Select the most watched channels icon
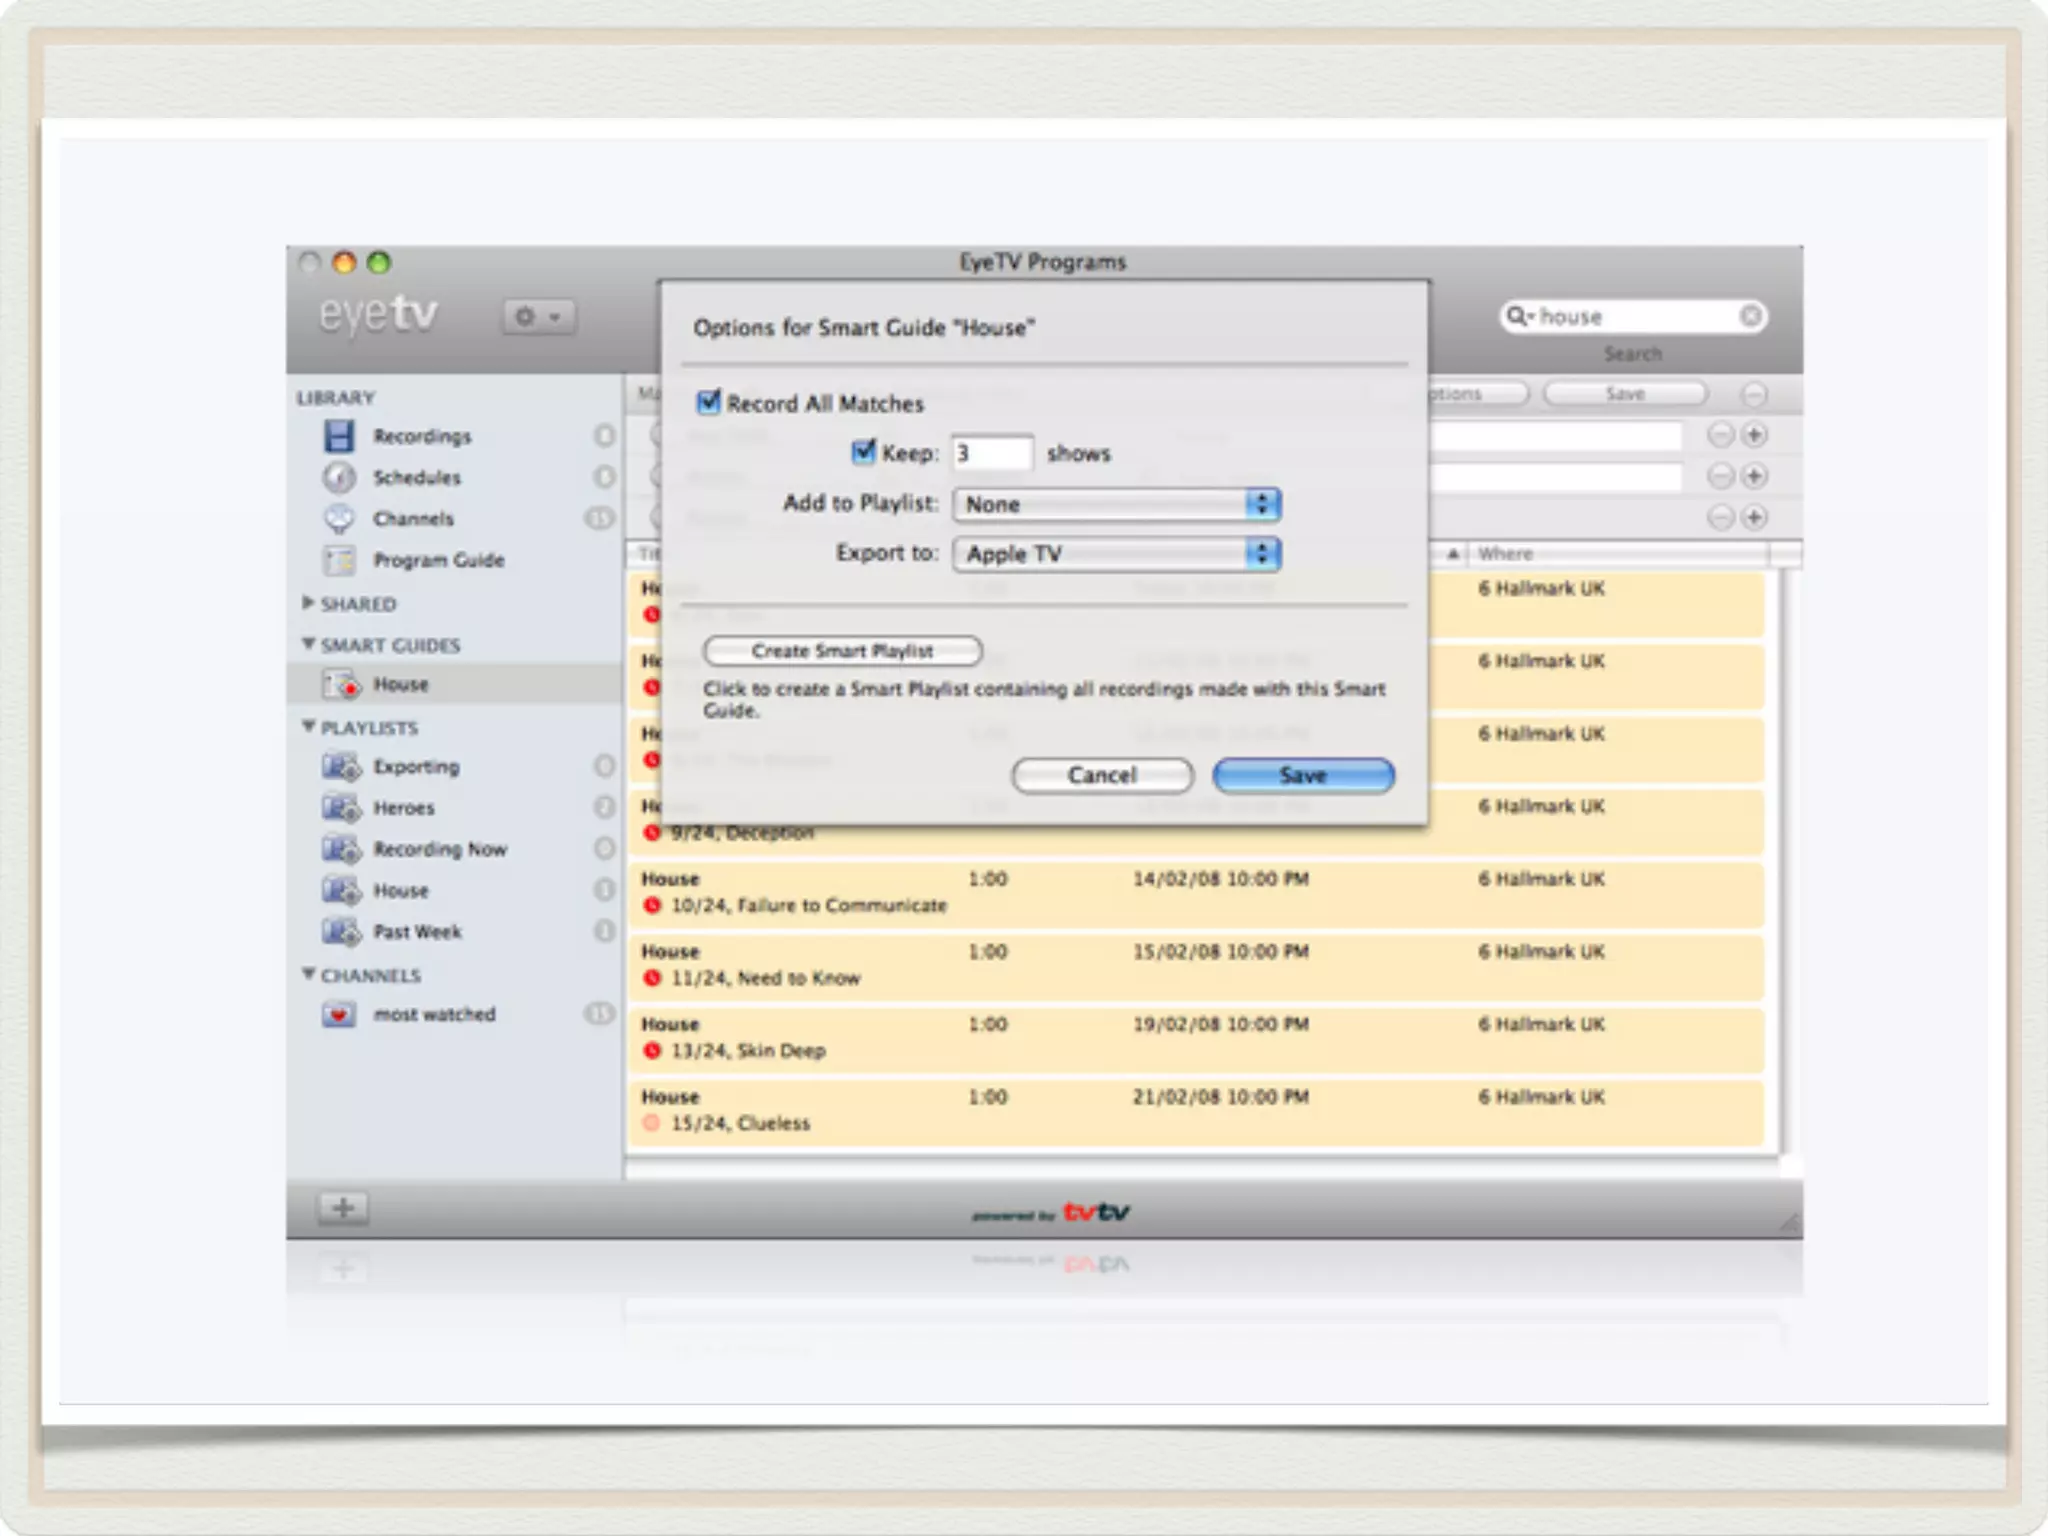Viewport: 2048px width, 1536px height. pyautogui.click(x=339, y=1015)
